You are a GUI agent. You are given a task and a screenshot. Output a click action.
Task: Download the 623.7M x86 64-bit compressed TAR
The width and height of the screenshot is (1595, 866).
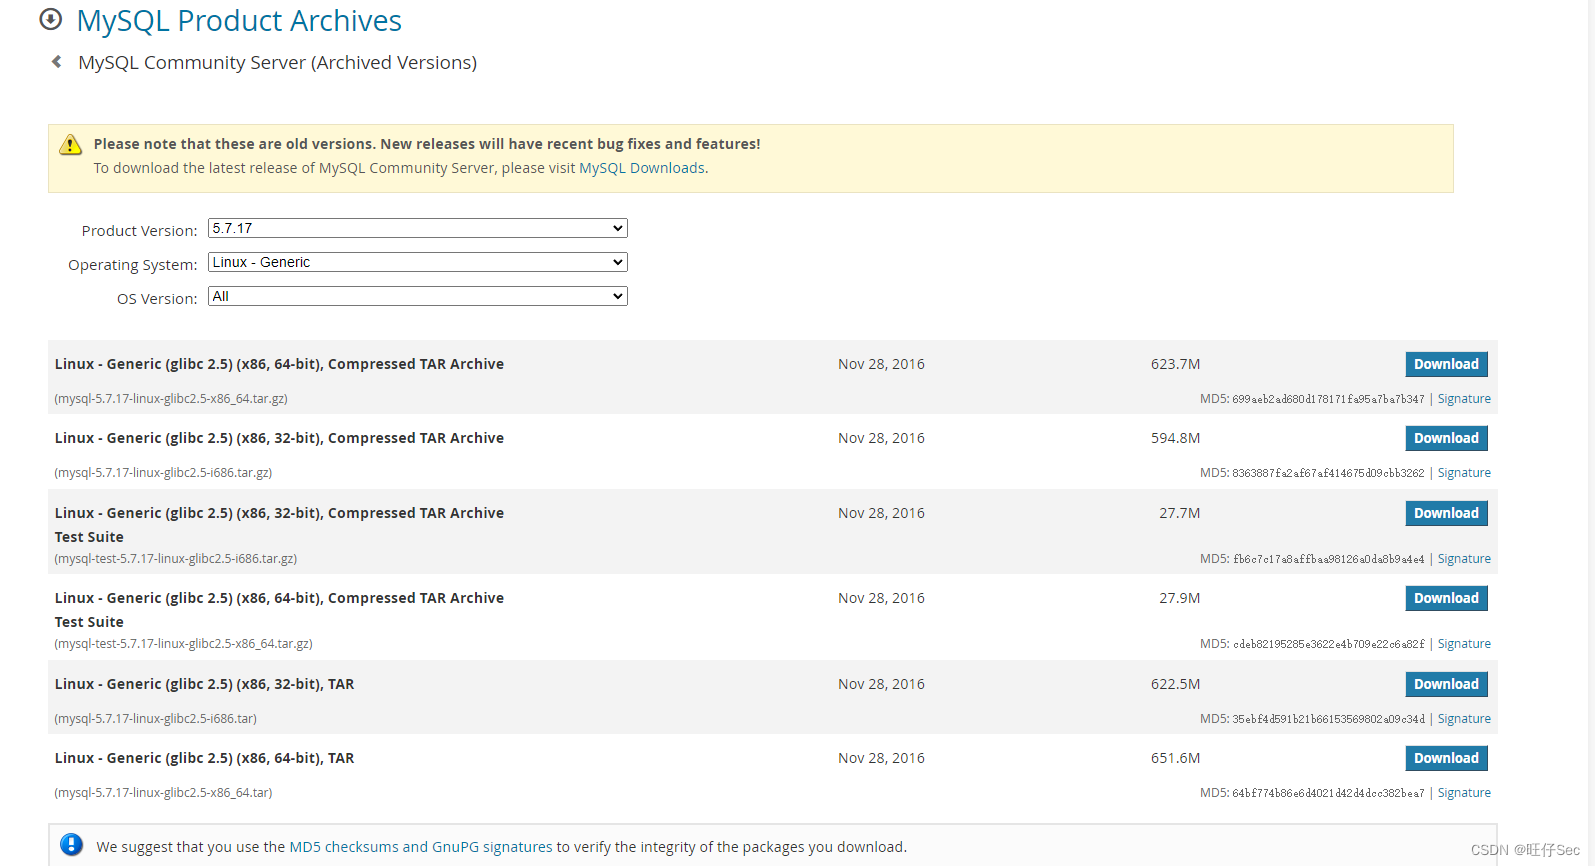tap(1446, 364)
